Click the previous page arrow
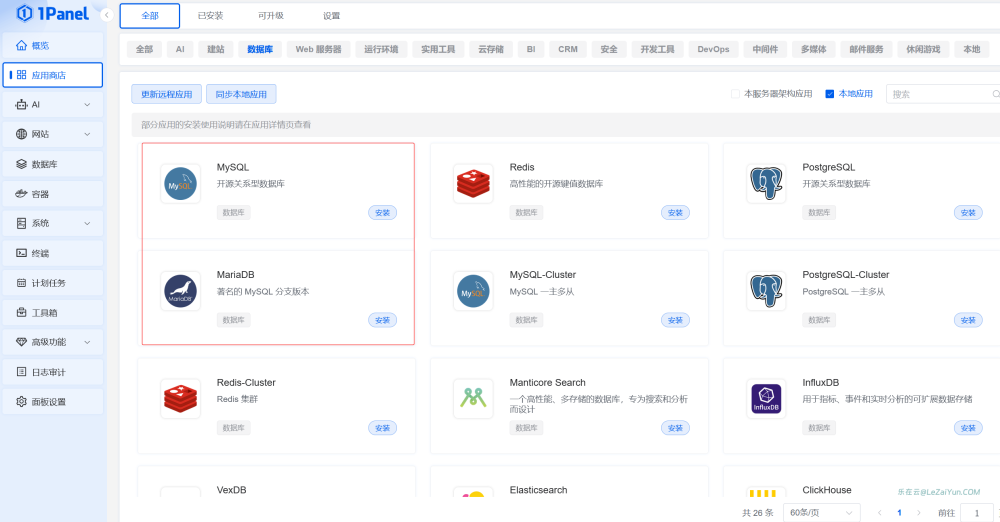Viewport: 1000px width, 522px height. coord(879,512)
